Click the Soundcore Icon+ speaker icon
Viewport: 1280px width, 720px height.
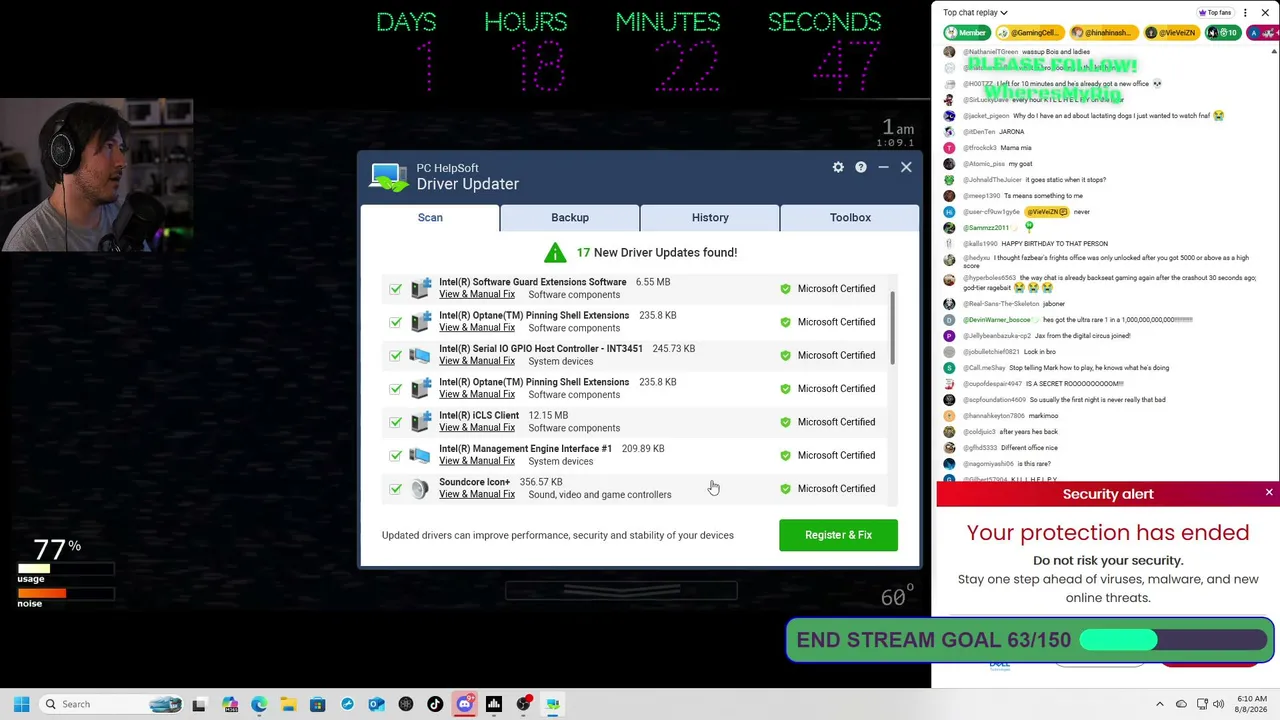pos(420,488)
